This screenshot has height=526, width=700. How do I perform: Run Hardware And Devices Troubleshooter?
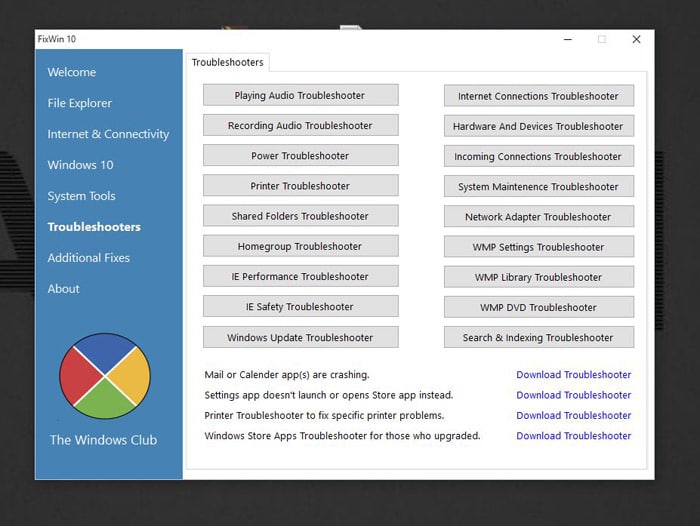pos(538,126)
